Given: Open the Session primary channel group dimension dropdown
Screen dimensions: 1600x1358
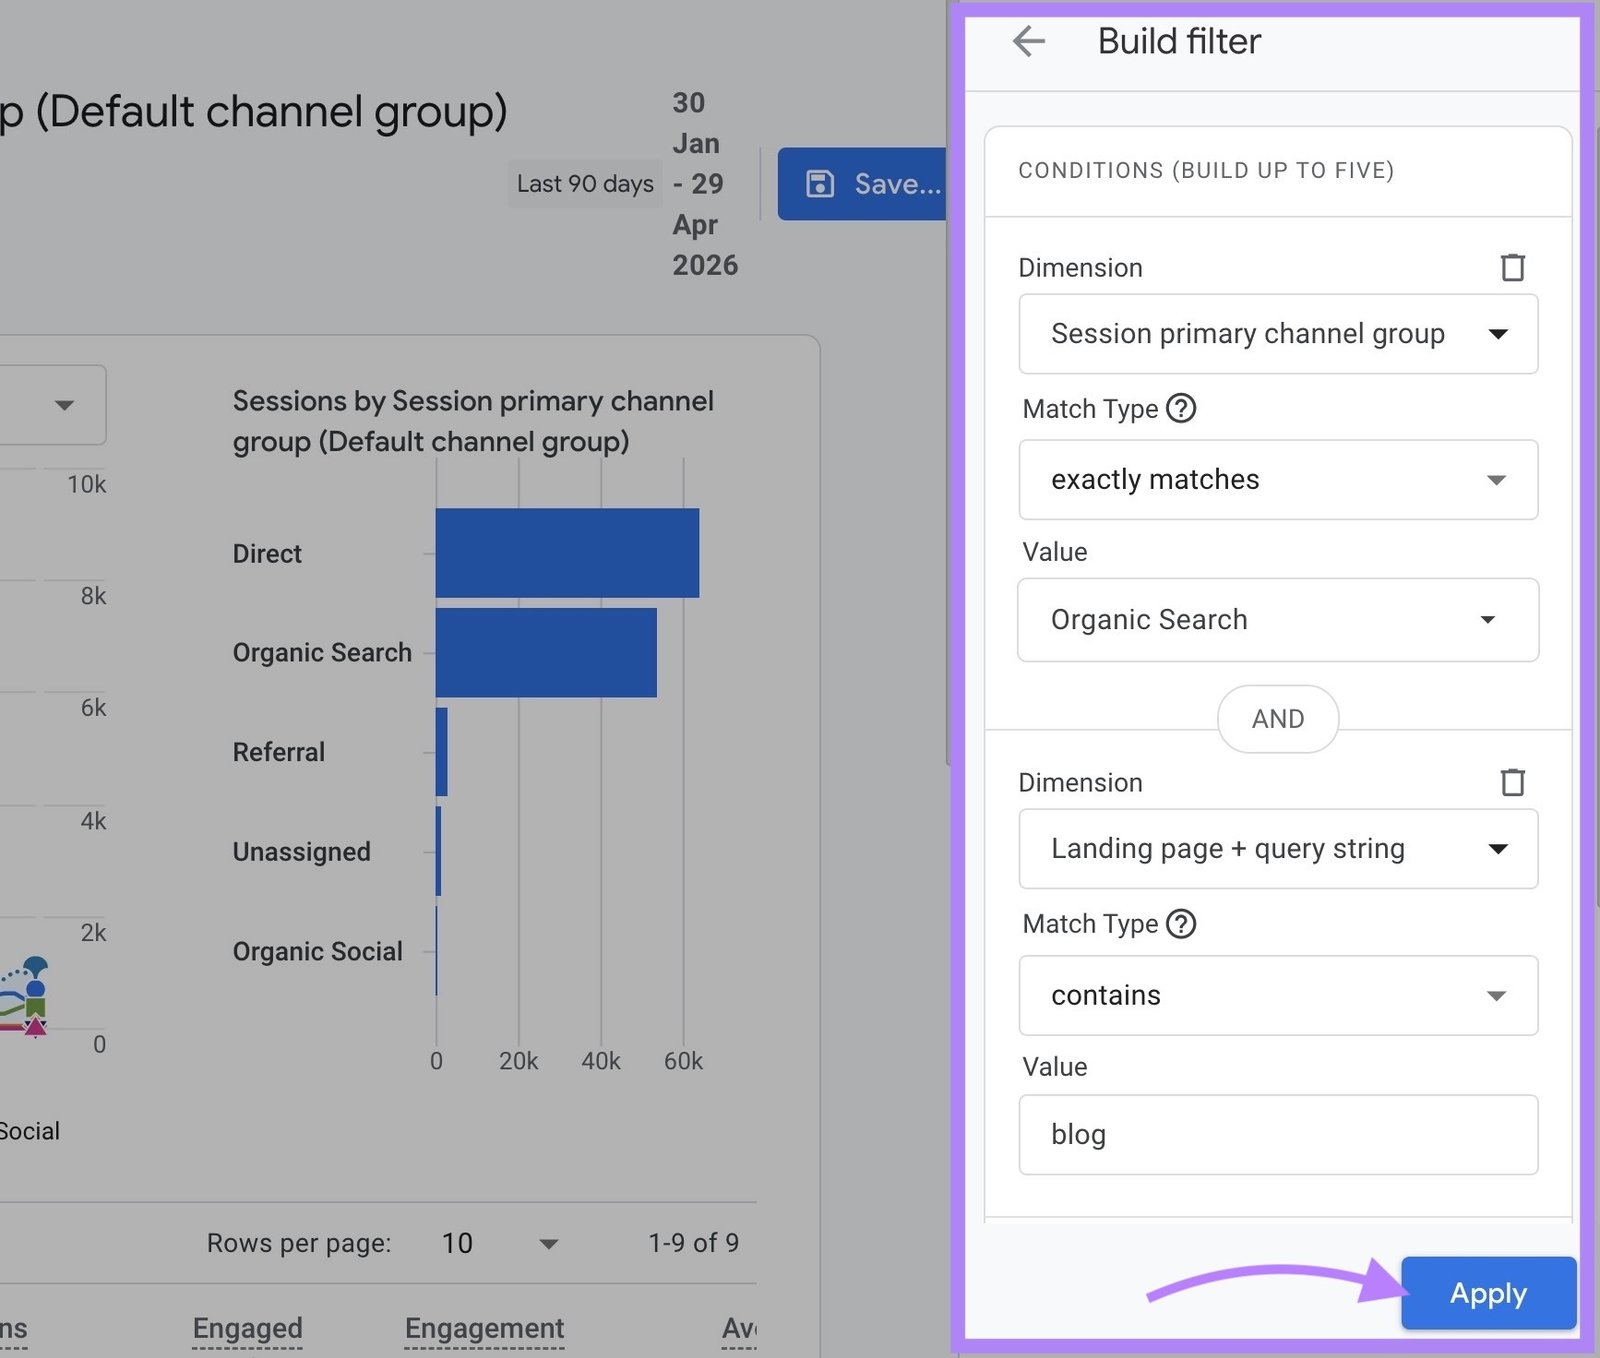Looking at the screenshot, I should (x=1278, y=334).
